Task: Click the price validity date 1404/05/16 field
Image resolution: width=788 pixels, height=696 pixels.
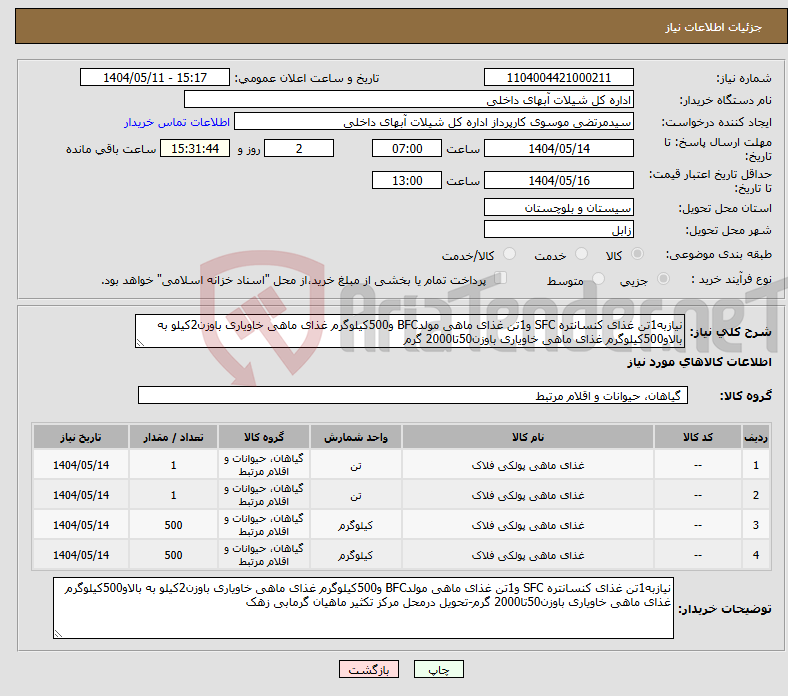Action: click(558, 180)
